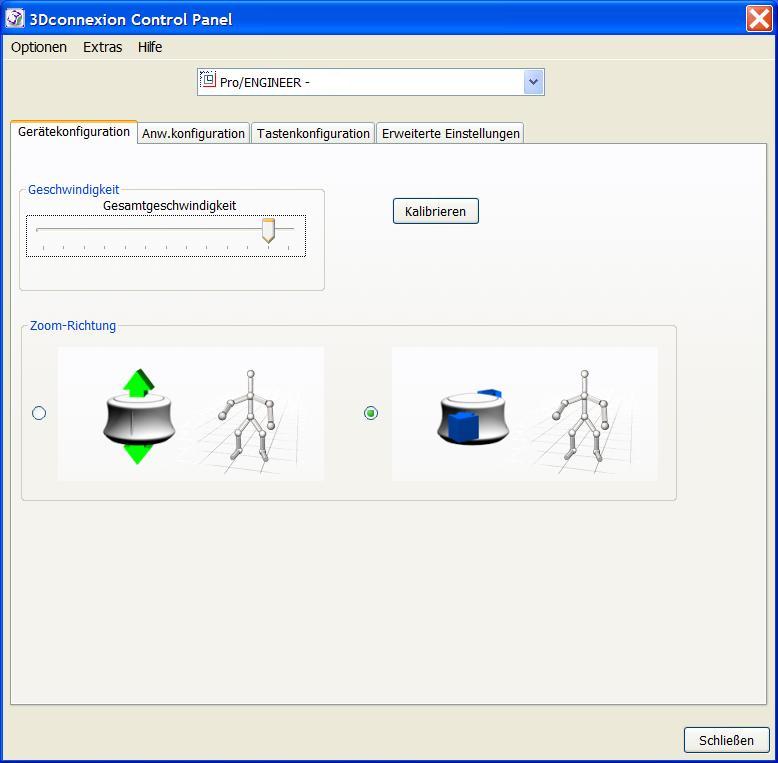The image size is (778, 763).
Task: Select the forward/backward zoom direction radio button
Action: [371, 413]
